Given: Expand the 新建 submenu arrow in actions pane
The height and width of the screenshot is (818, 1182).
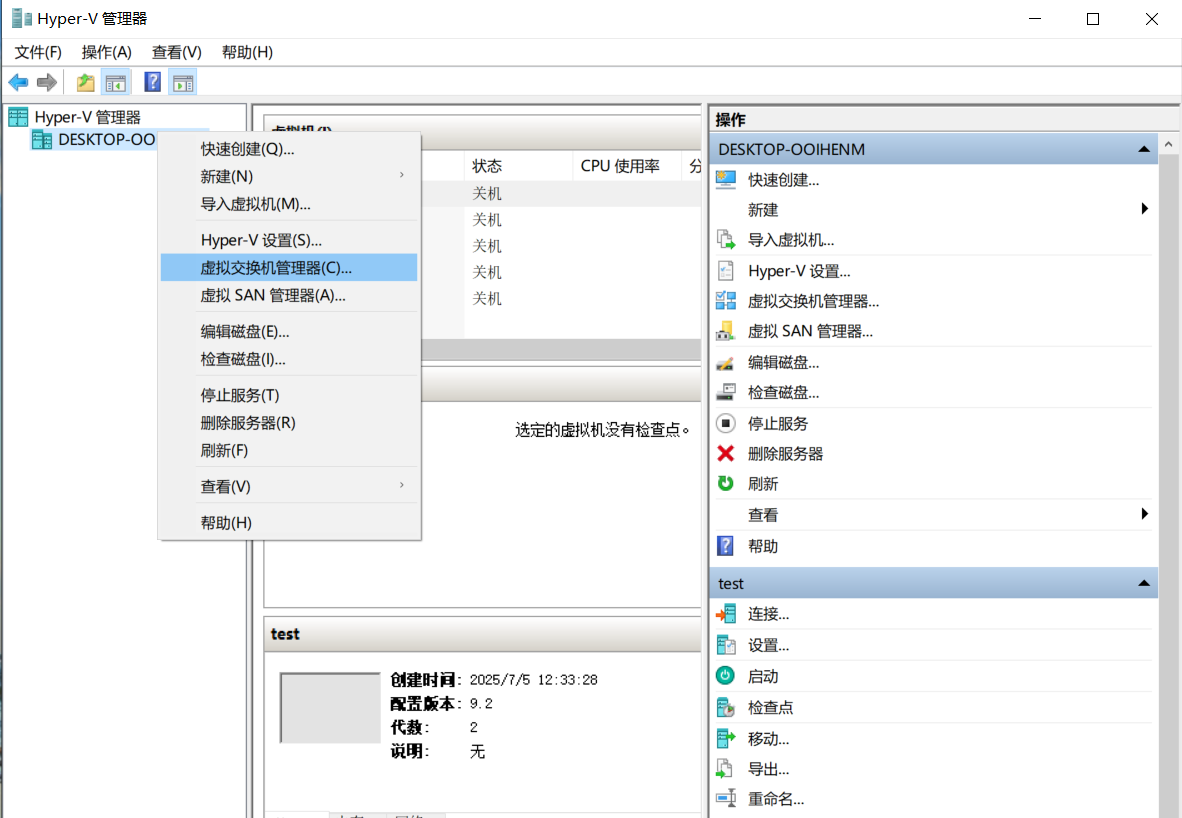Looking at the screenshot, I should click(1144, 209).
